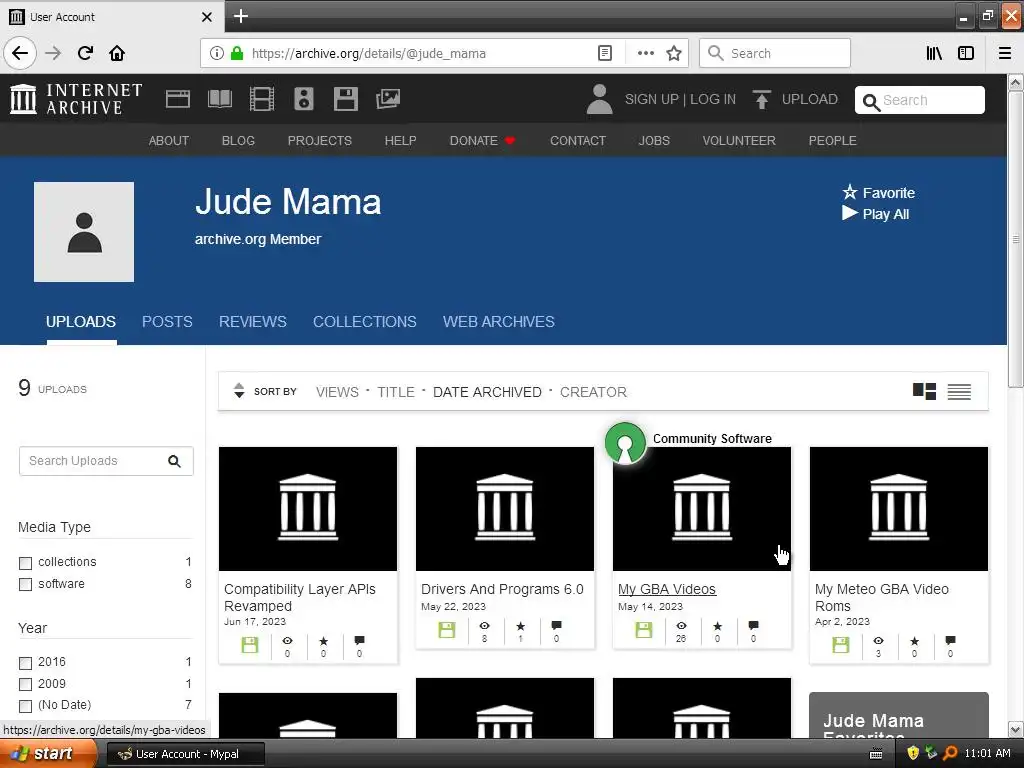Click the Sign Up link
This screenshot has width=1024, height=768.
point(651,99)
